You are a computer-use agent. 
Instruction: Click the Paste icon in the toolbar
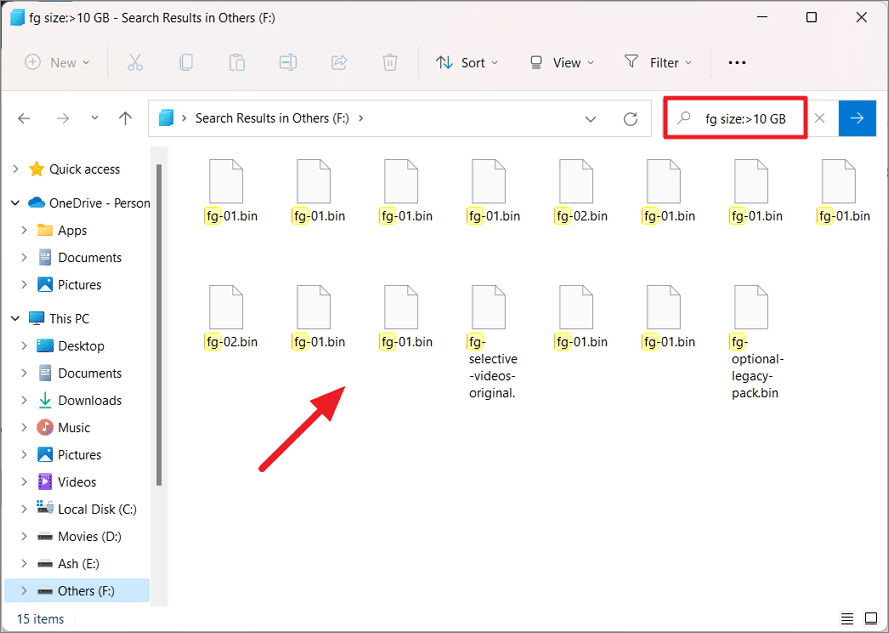pos(237,62)
